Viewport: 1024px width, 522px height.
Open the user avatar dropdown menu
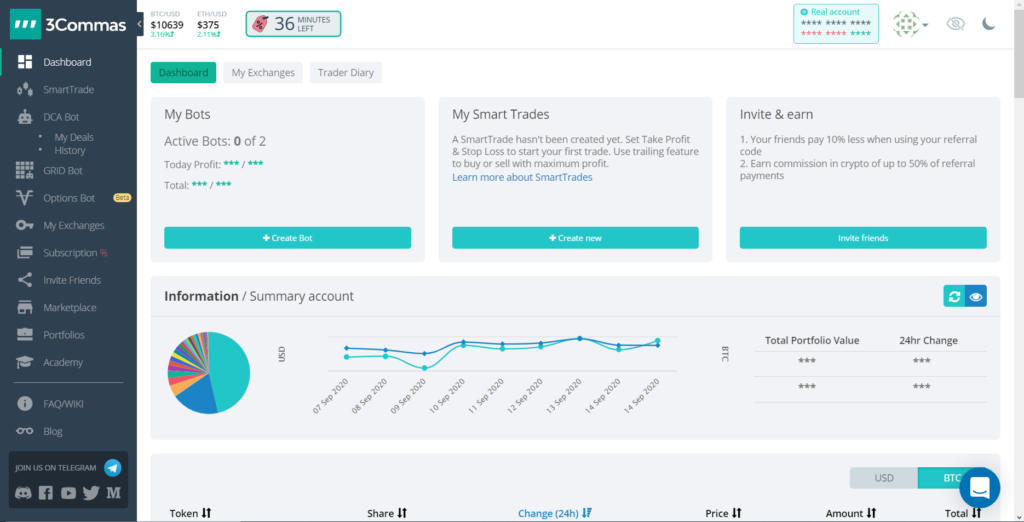pos(910,24)
